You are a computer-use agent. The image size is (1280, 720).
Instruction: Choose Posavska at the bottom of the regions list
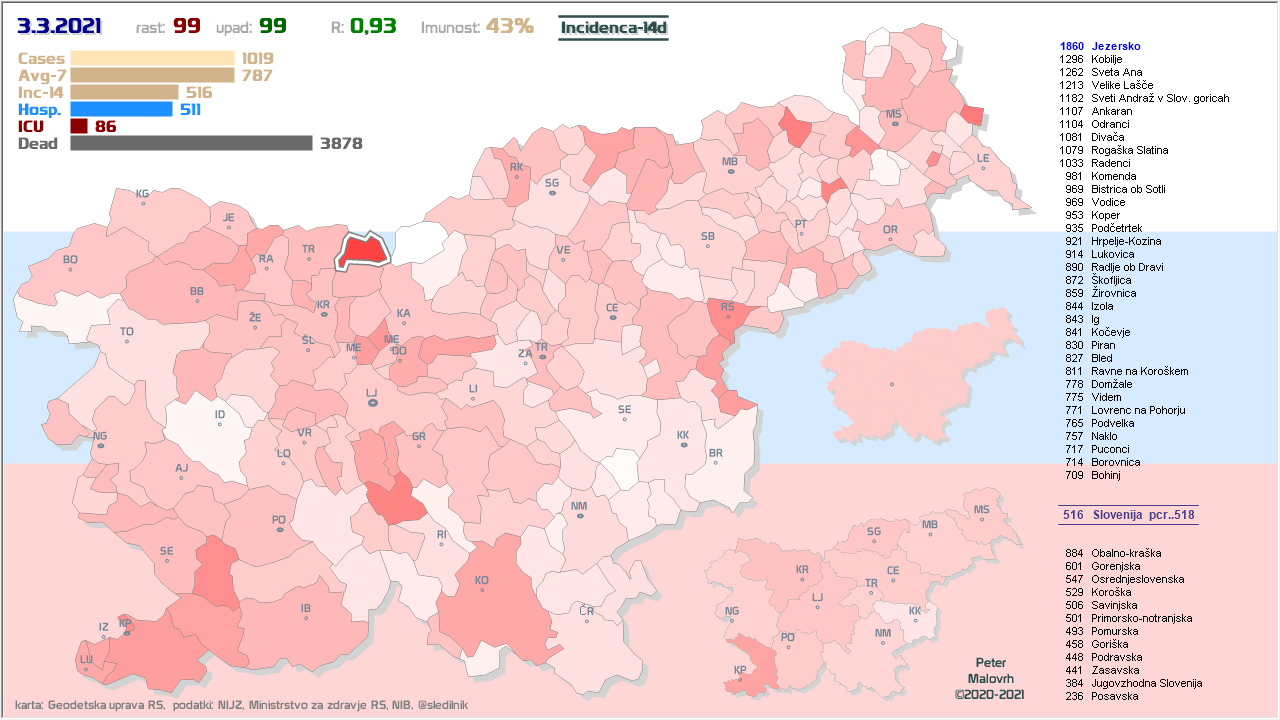pyautogui.click(x=1114, y=696)
